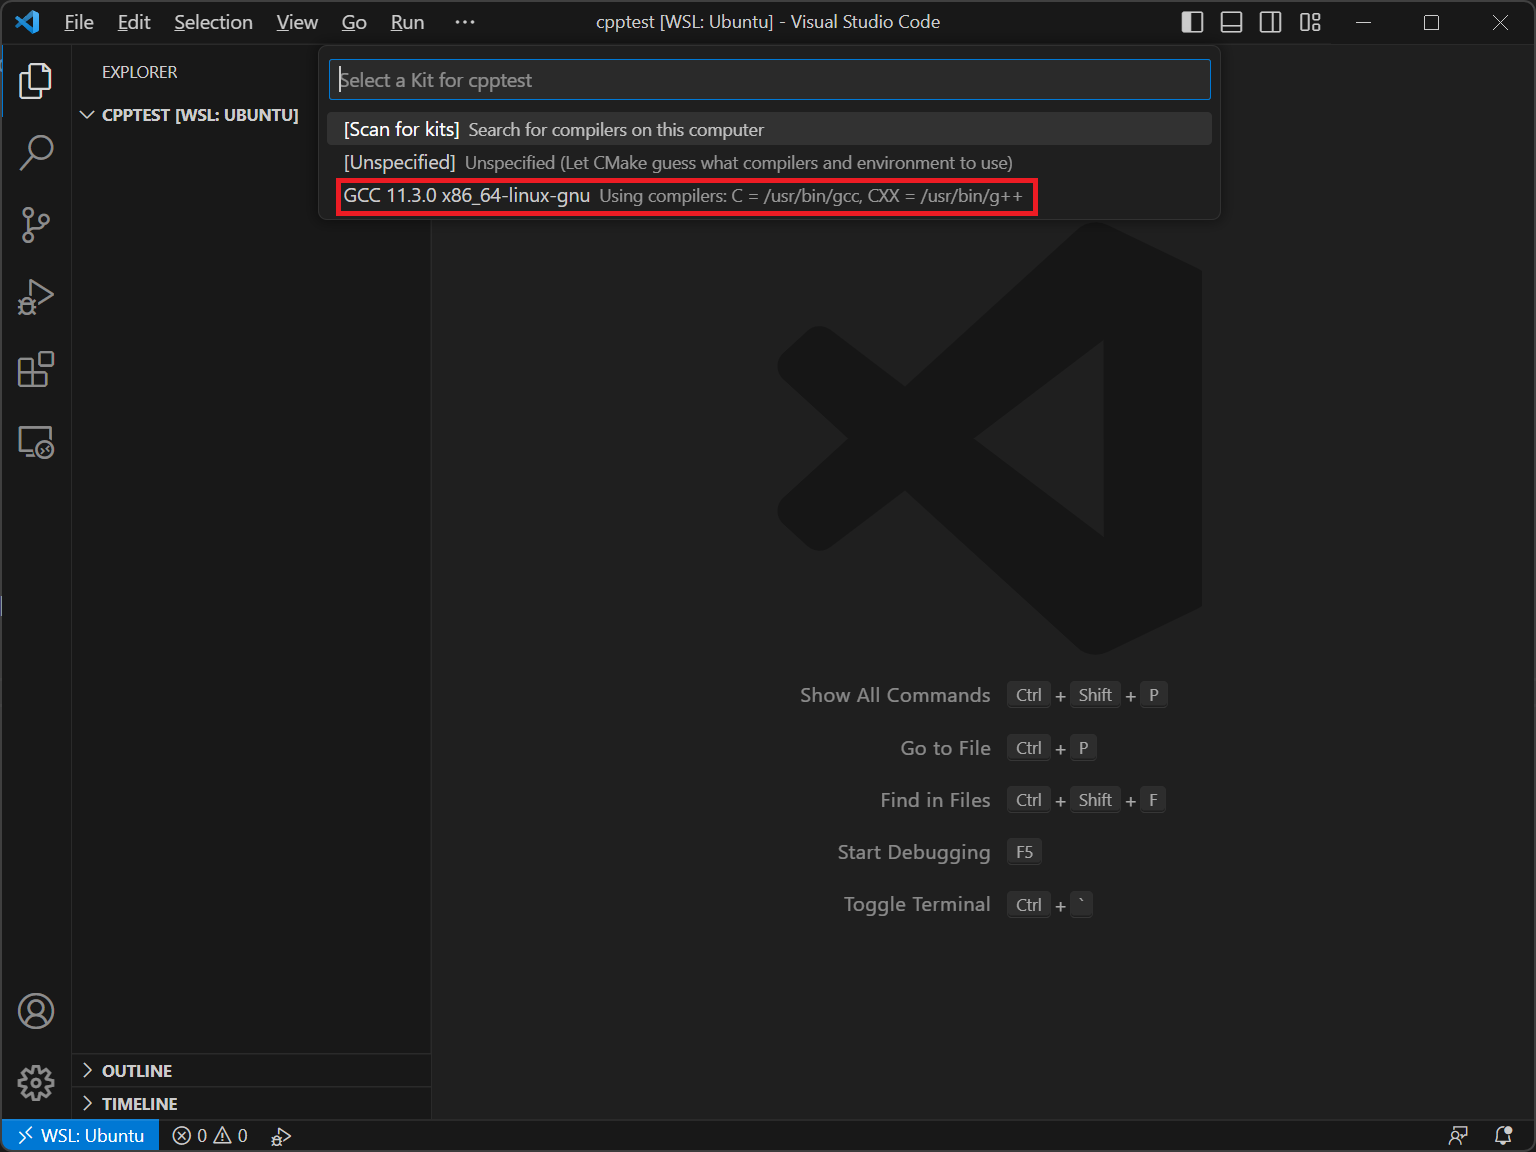The width and height of the screenshot is (1536, 1152).
Task: Expand the TIMELINE section
Action: (x=139, y=1104)
